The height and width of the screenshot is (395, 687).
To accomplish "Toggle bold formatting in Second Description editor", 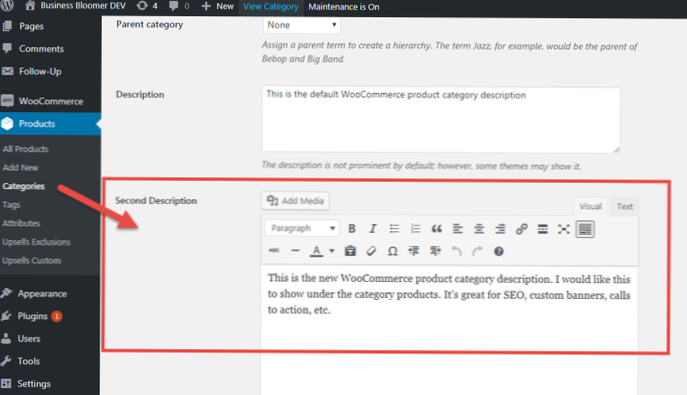I will click(x=351, y=229).
